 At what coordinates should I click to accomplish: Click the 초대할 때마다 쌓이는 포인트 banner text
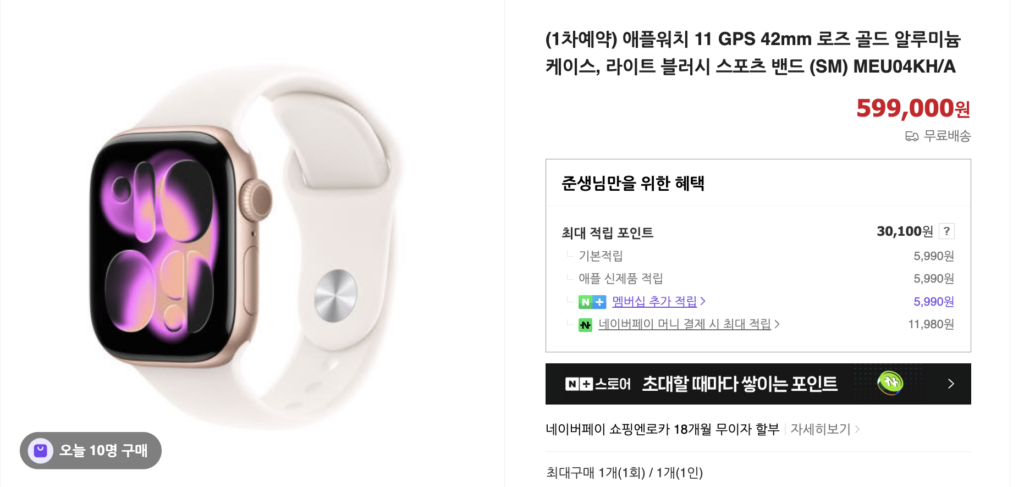coord(739,384)
